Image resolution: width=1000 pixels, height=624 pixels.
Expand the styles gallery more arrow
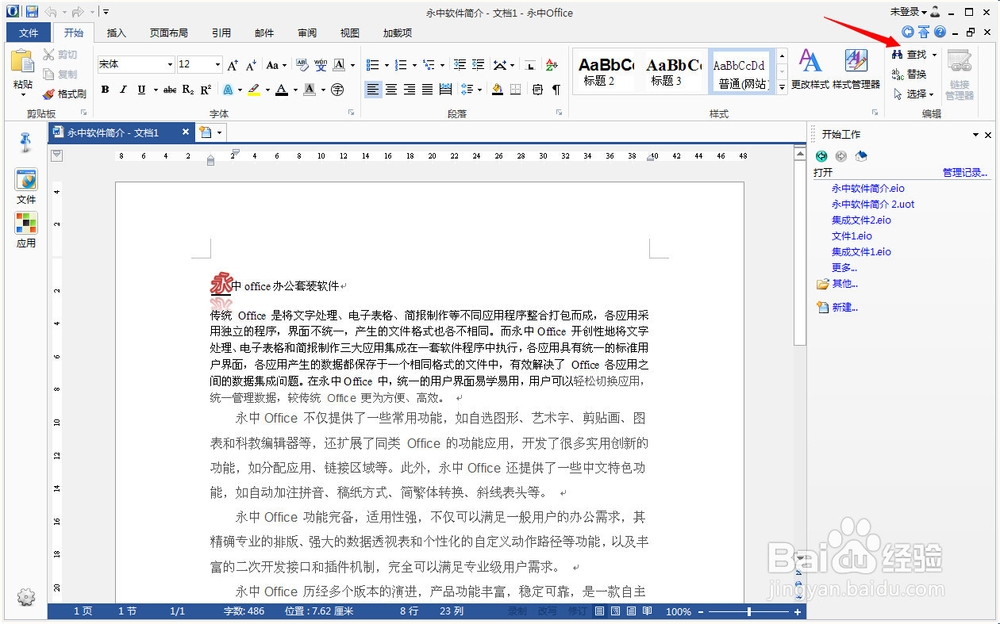[x=782, y=87]
